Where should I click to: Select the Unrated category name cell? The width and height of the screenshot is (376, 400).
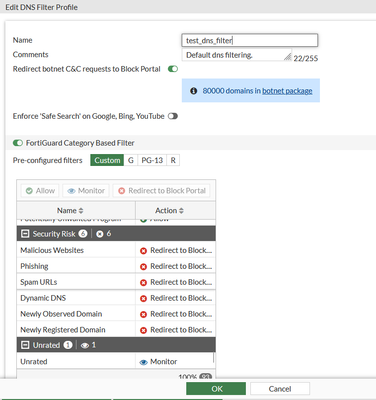(x=76, y=362)
